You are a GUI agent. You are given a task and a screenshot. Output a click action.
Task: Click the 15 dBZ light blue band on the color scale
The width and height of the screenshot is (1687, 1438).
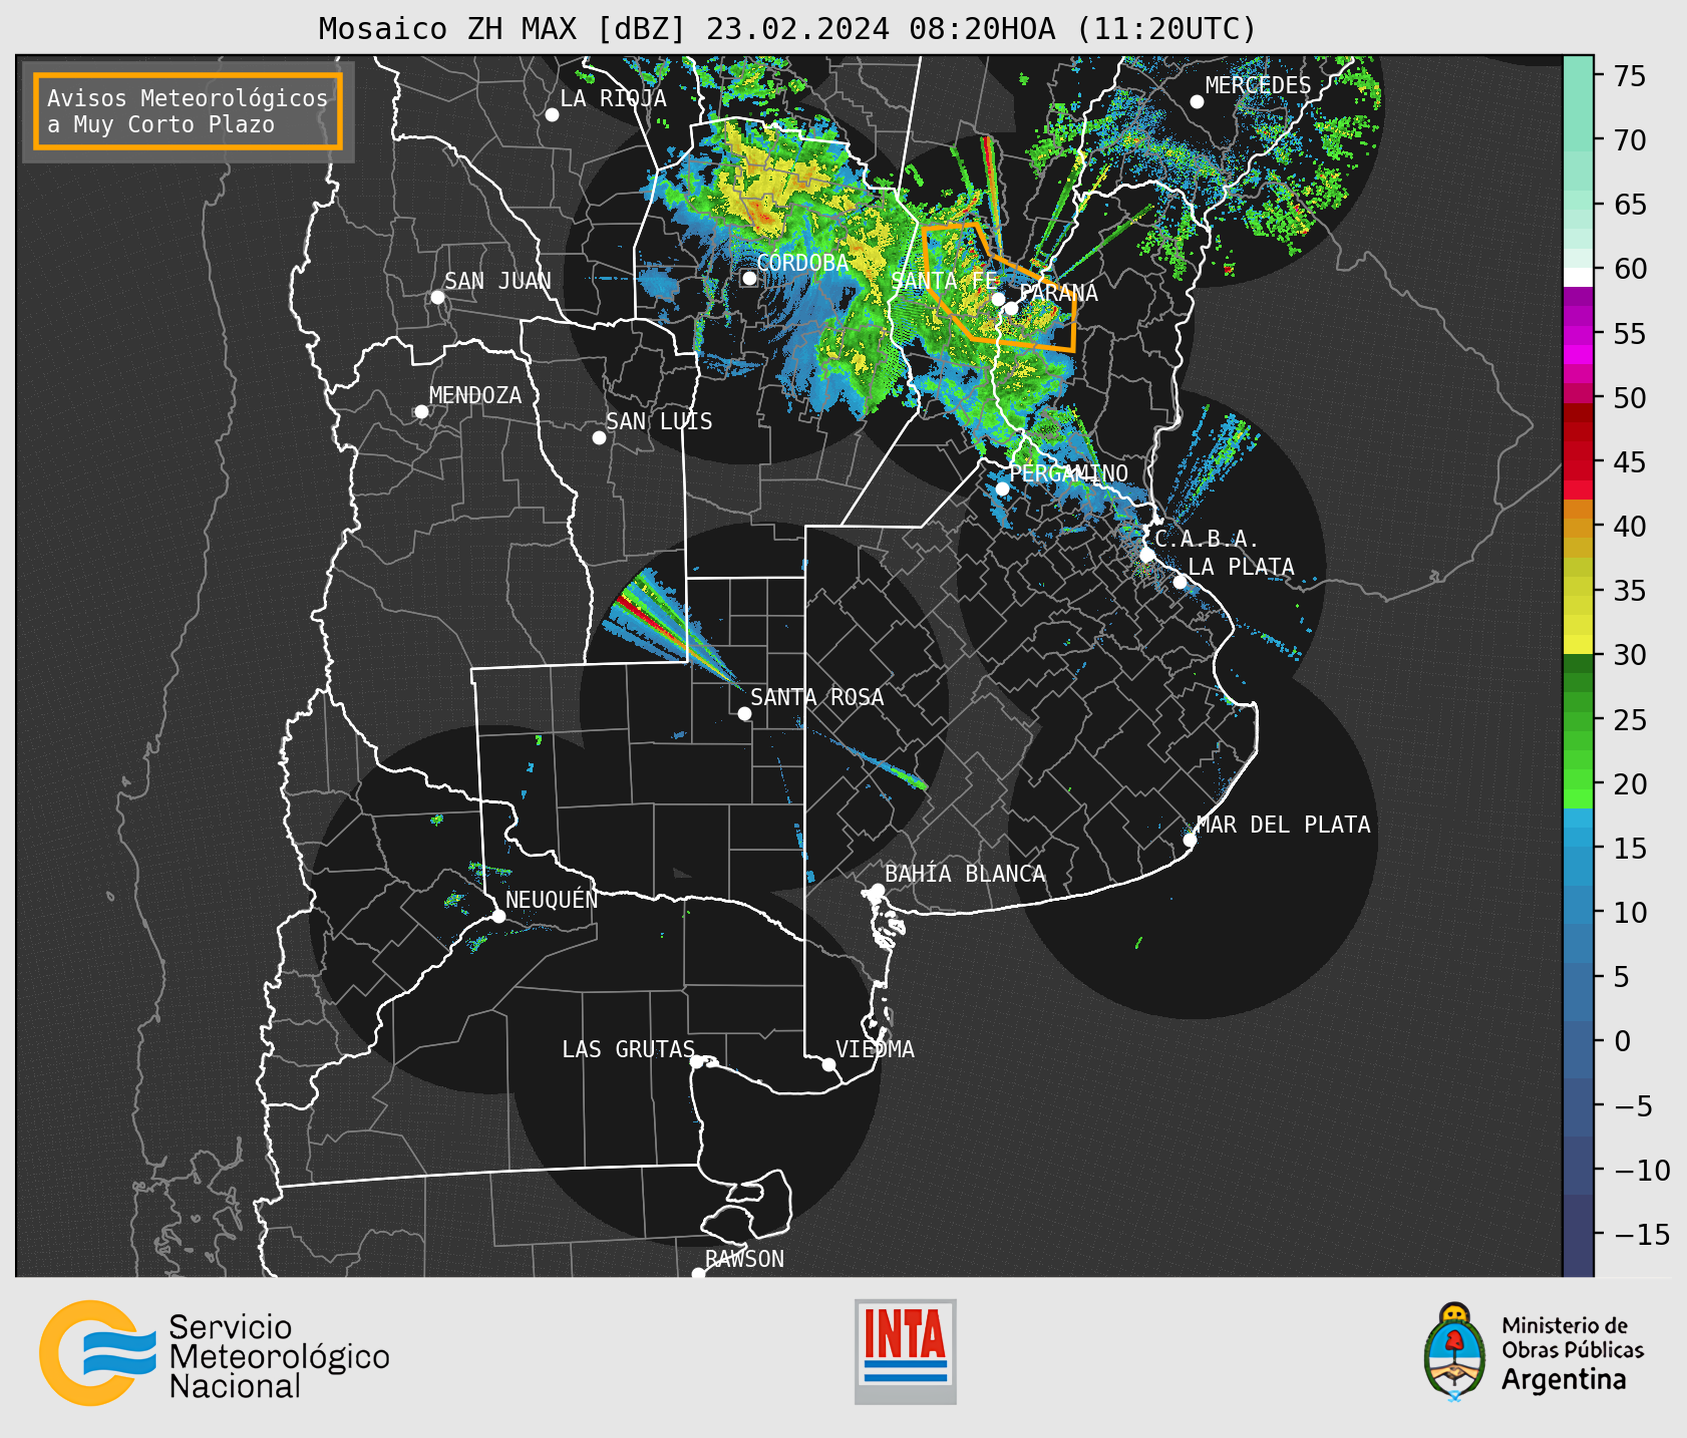tap(1578, 848)
